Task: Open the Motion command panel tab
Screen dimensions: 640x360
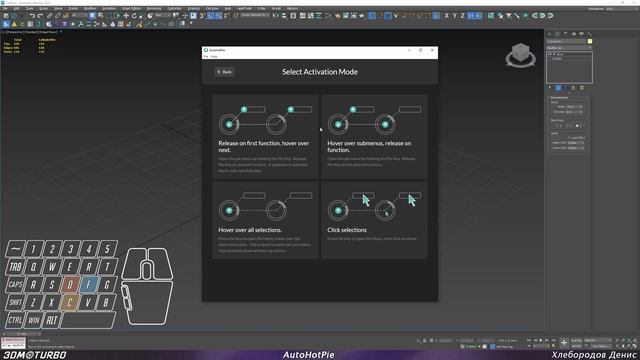Action: point(573,34)
